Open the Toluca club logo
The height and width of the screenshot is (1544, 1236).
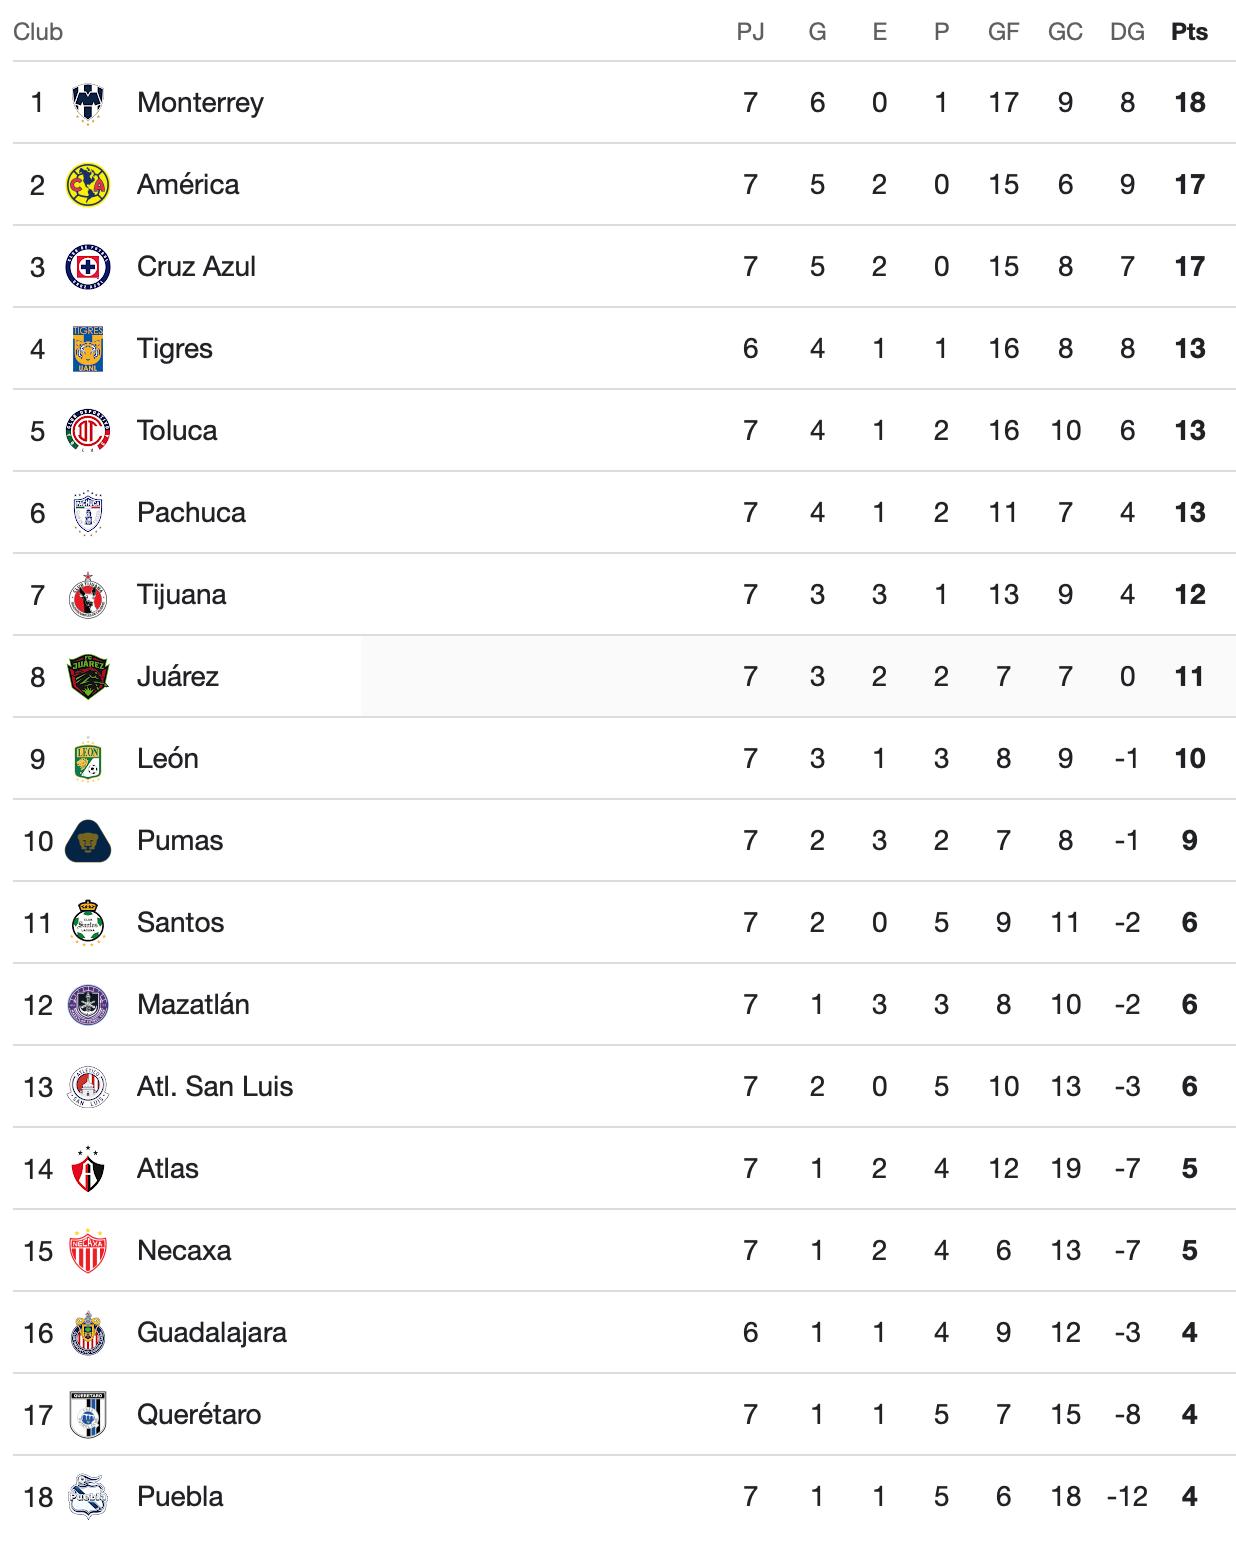87,431
